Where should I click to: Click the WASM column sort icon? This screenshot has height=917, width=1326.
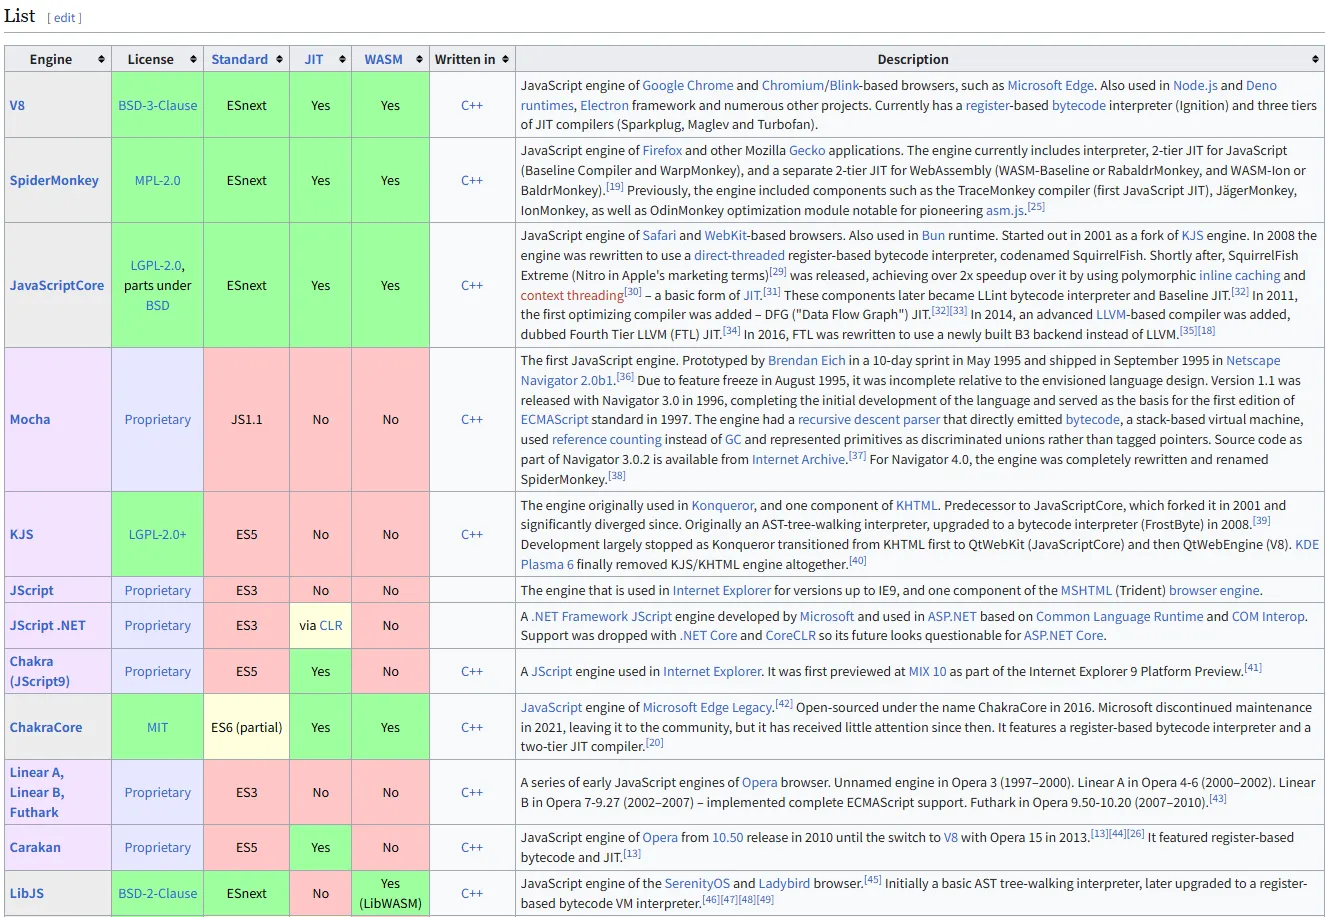(x=420, y=60)
